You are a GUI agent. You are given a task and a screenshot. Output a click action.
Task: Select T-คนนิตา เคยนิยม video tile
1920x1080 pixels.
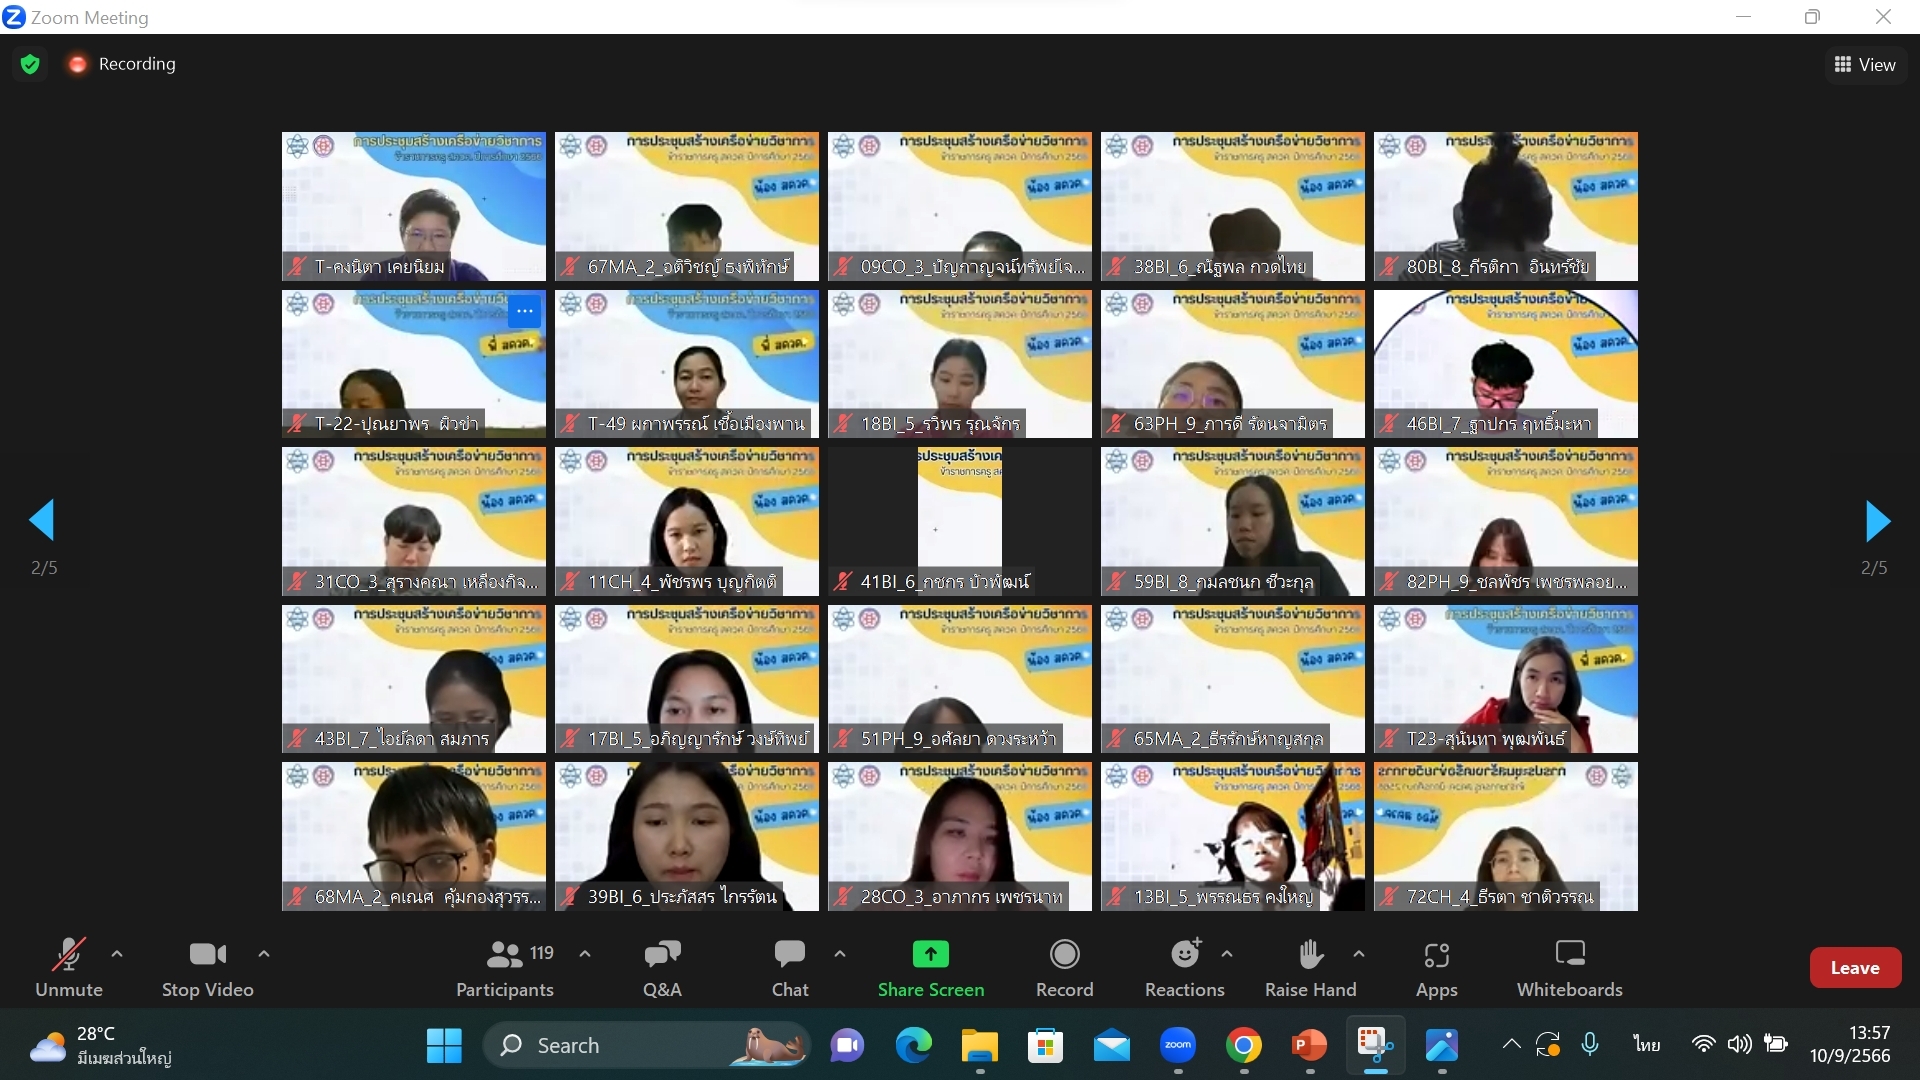point(414,206)
